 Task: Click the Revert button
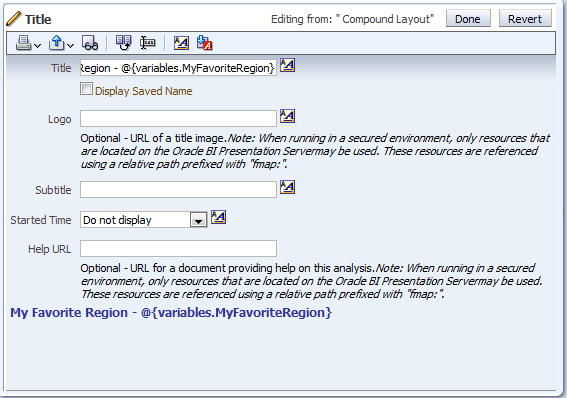pos(525,19)
